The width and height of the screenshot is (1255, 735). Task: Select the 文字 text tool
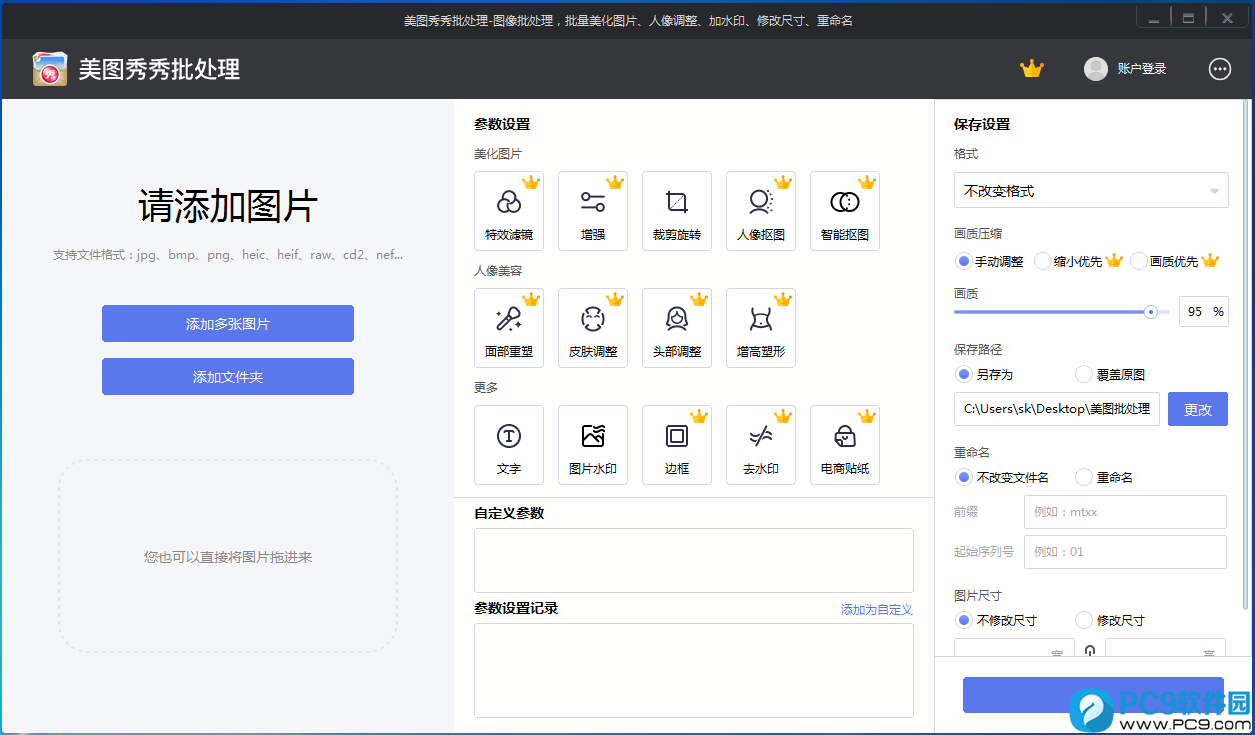509,445
